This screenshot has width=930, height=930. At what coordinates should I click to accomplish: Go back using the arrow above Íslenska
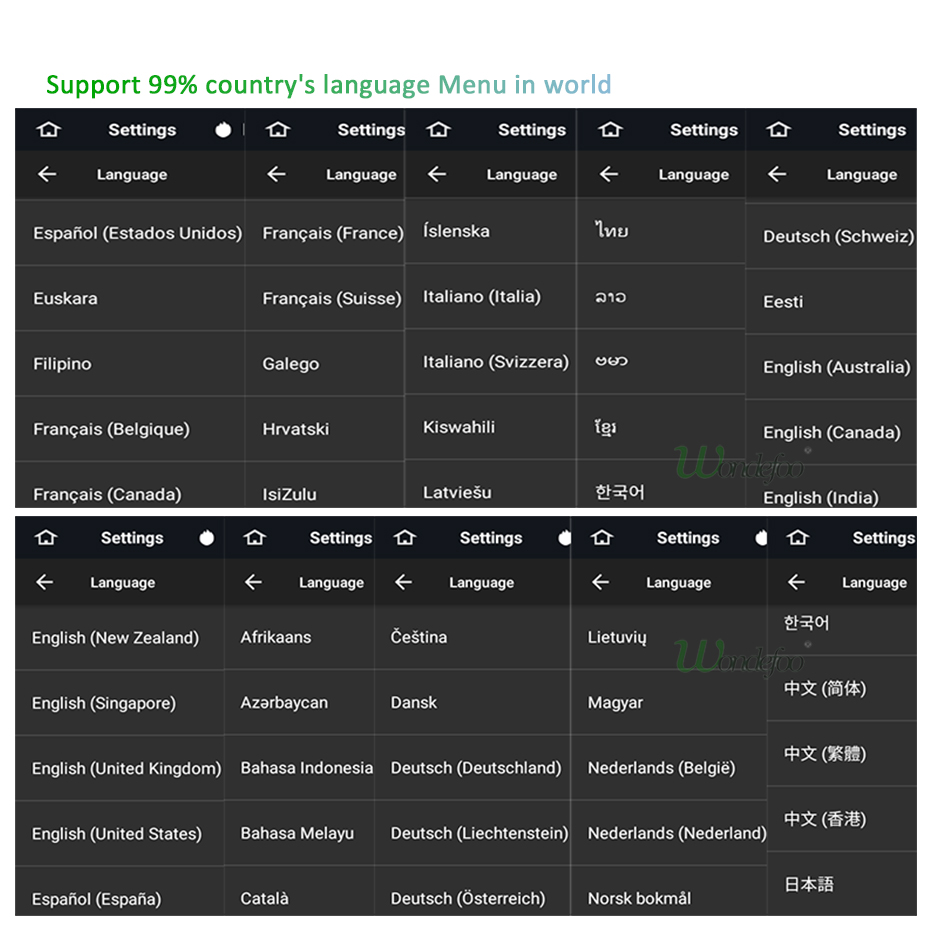click(x=437, y=174)
